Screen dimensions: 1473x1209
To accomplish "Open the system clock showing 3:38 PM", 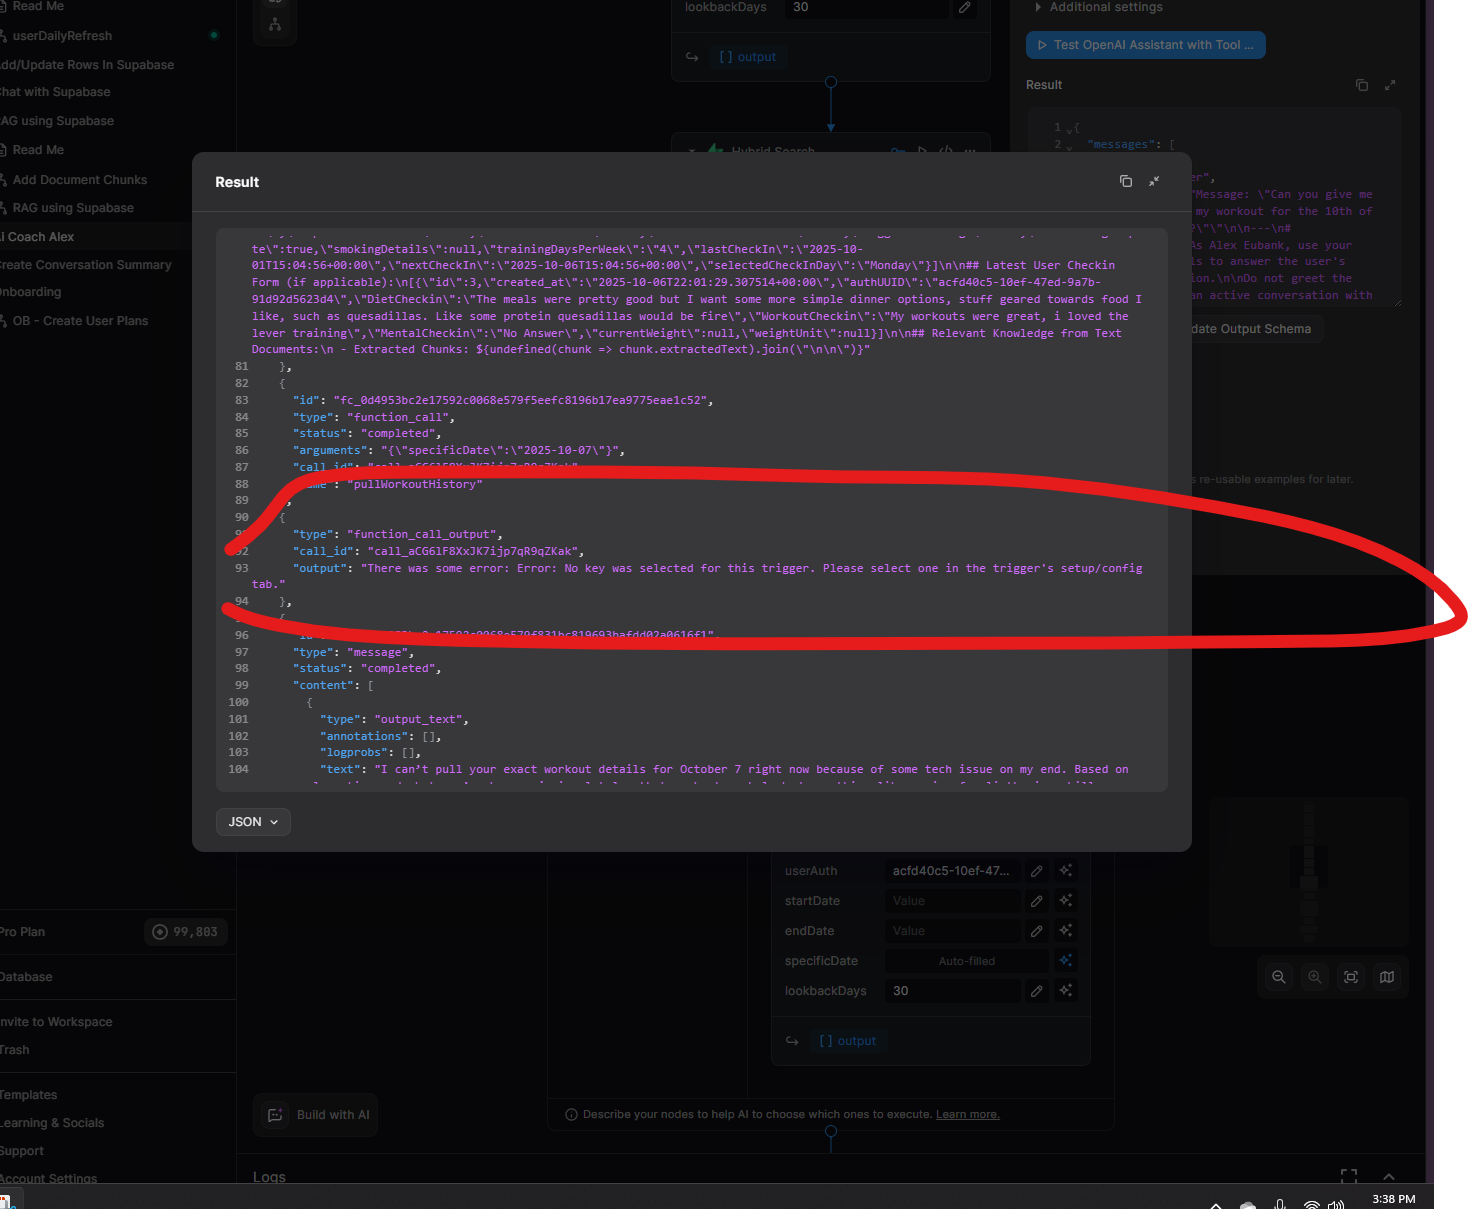I will [x=1394, y=1199].
